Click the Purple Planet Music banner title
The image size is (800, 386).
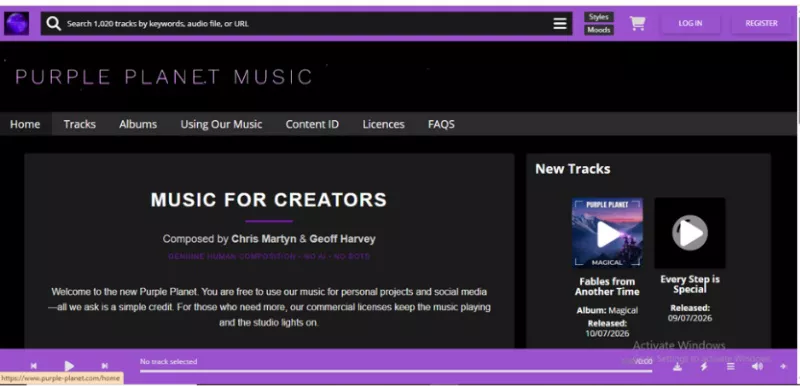163,77
